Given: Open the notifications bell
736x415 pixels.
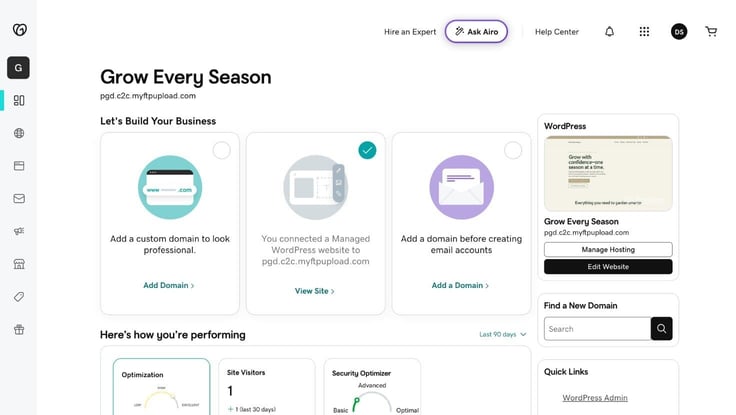Looking at the screenshot, I should [609, 31].
